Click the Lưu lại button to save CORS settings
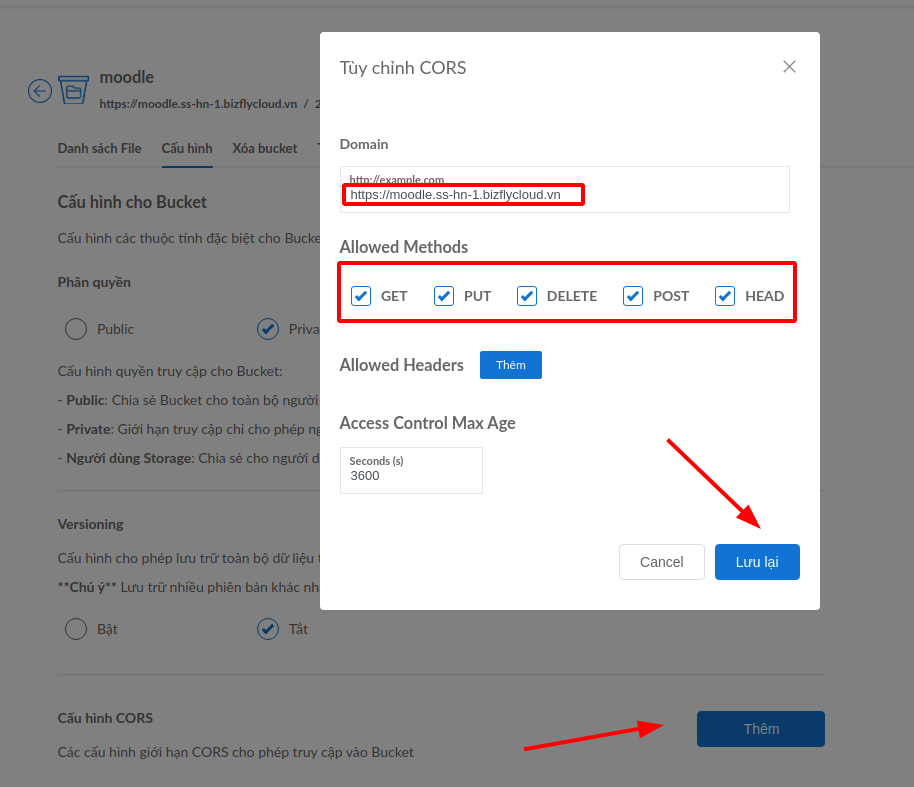This screenshot has height=787, width=914. (757, 561)
